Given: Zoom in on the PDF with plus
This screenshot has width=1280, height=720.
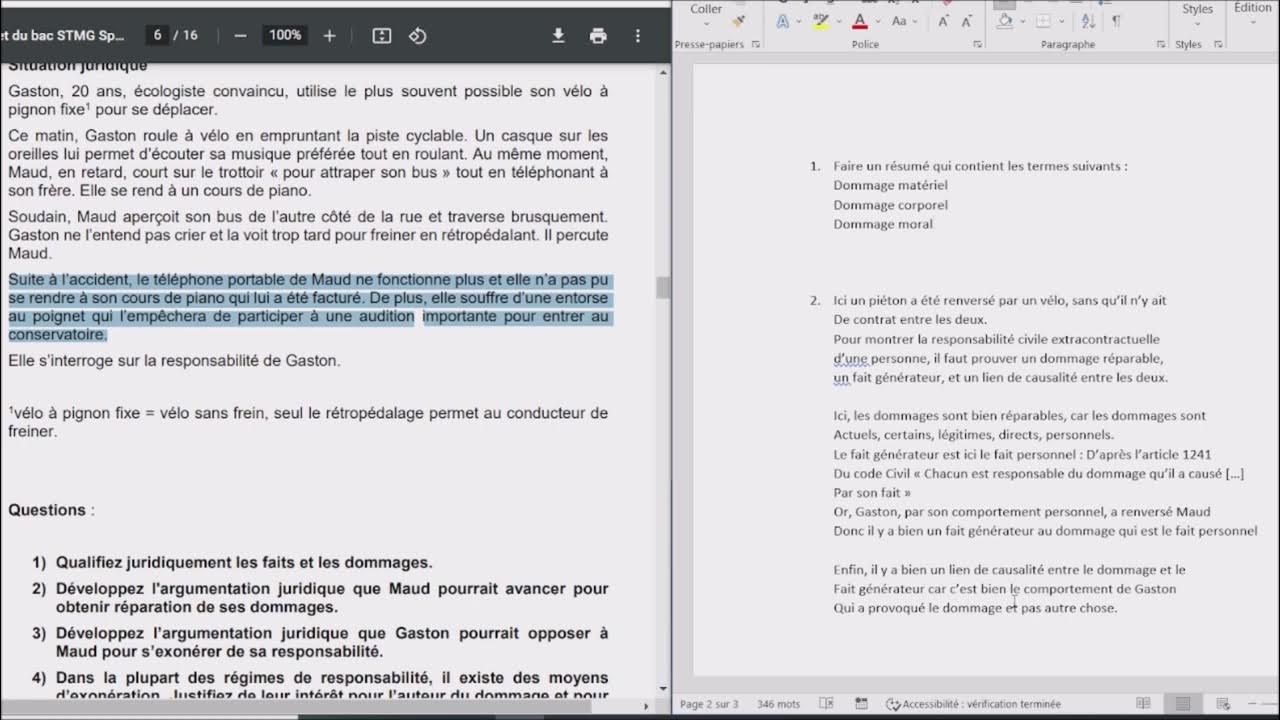Looking at the screenshot, I should [x=329, y=35].
